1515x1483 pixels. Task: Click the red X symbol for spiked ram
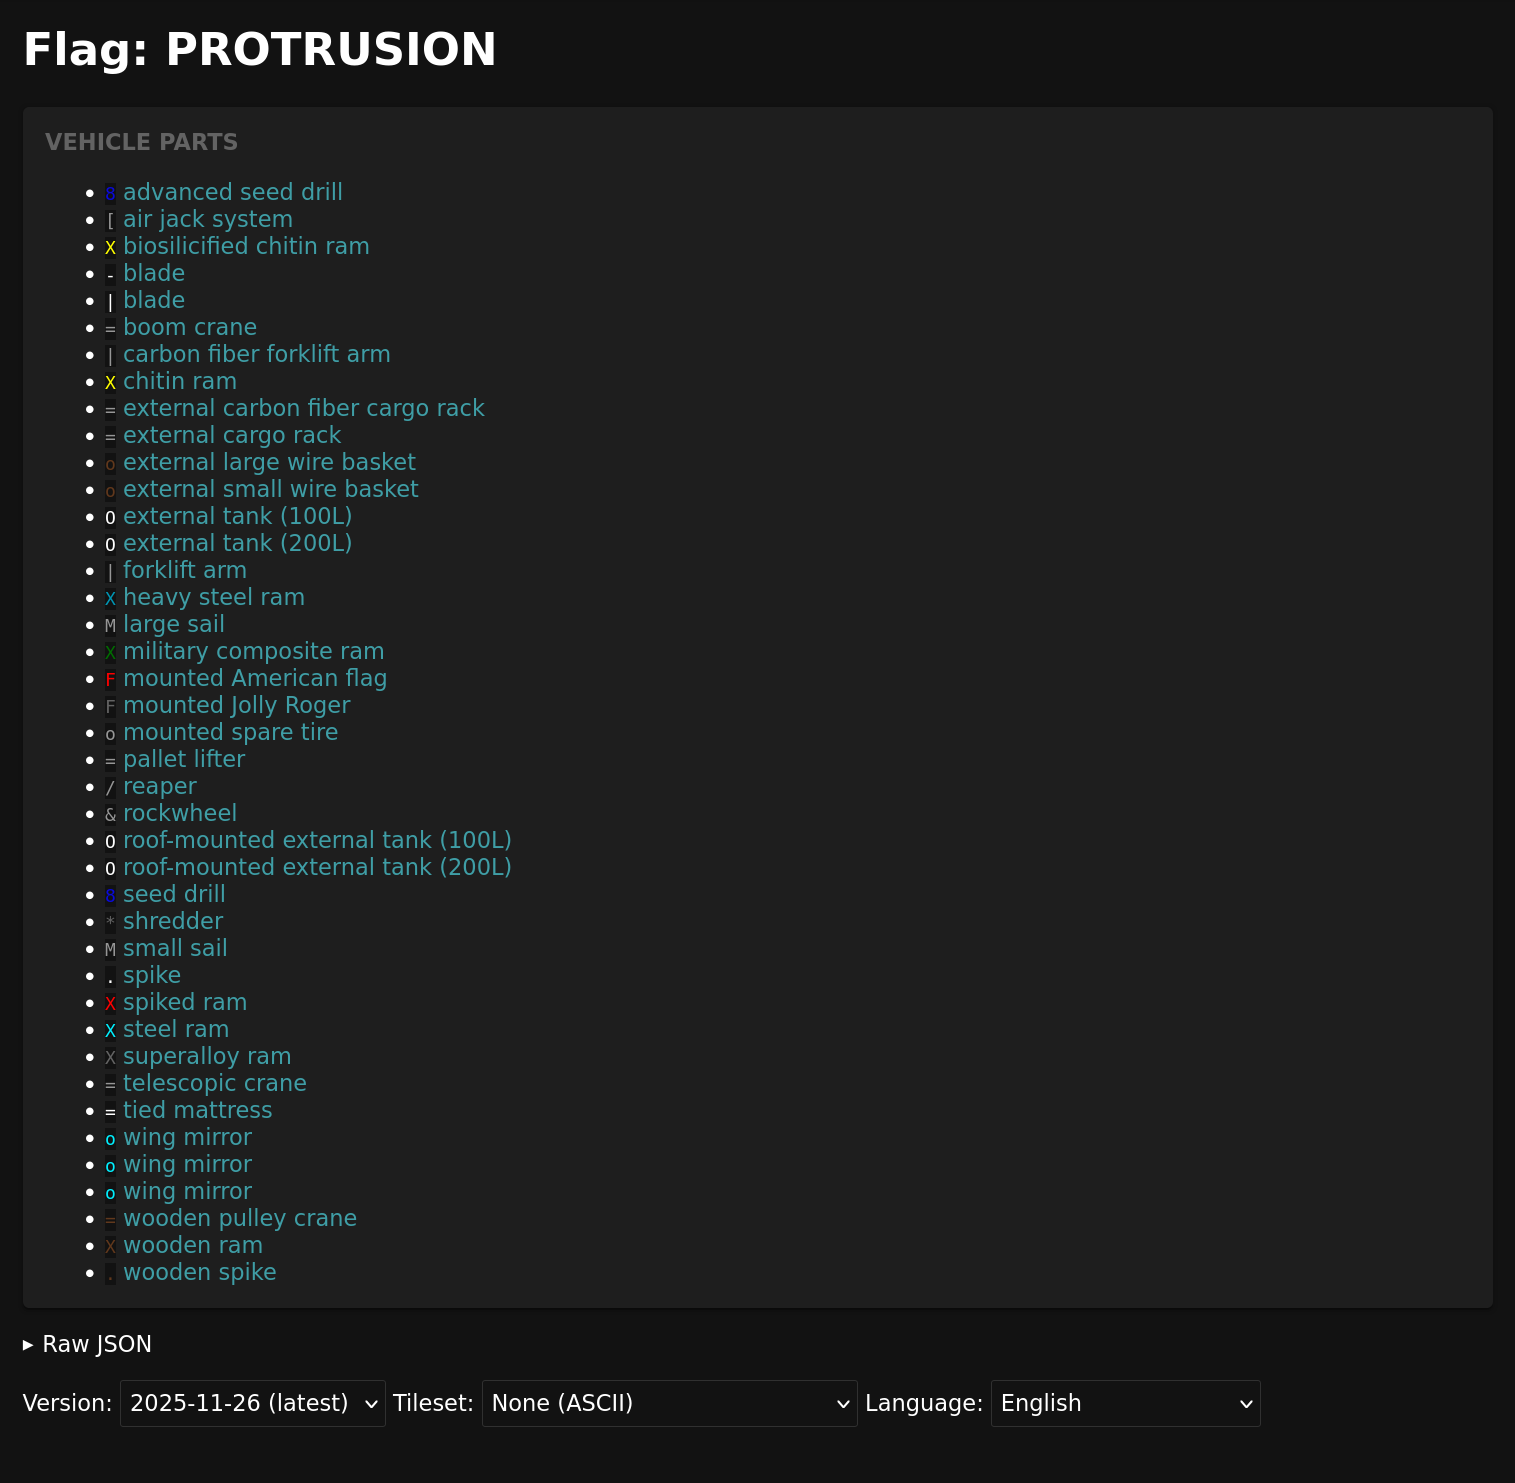(x=110, y=1003)
